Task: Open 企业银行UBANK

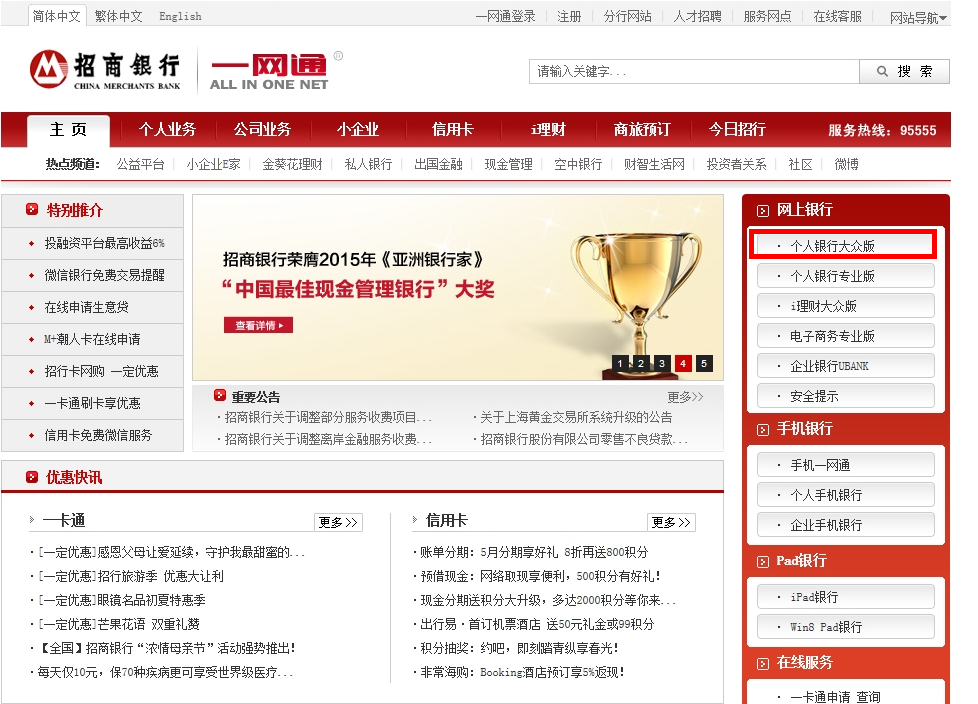Action: (x=845, y=366)
